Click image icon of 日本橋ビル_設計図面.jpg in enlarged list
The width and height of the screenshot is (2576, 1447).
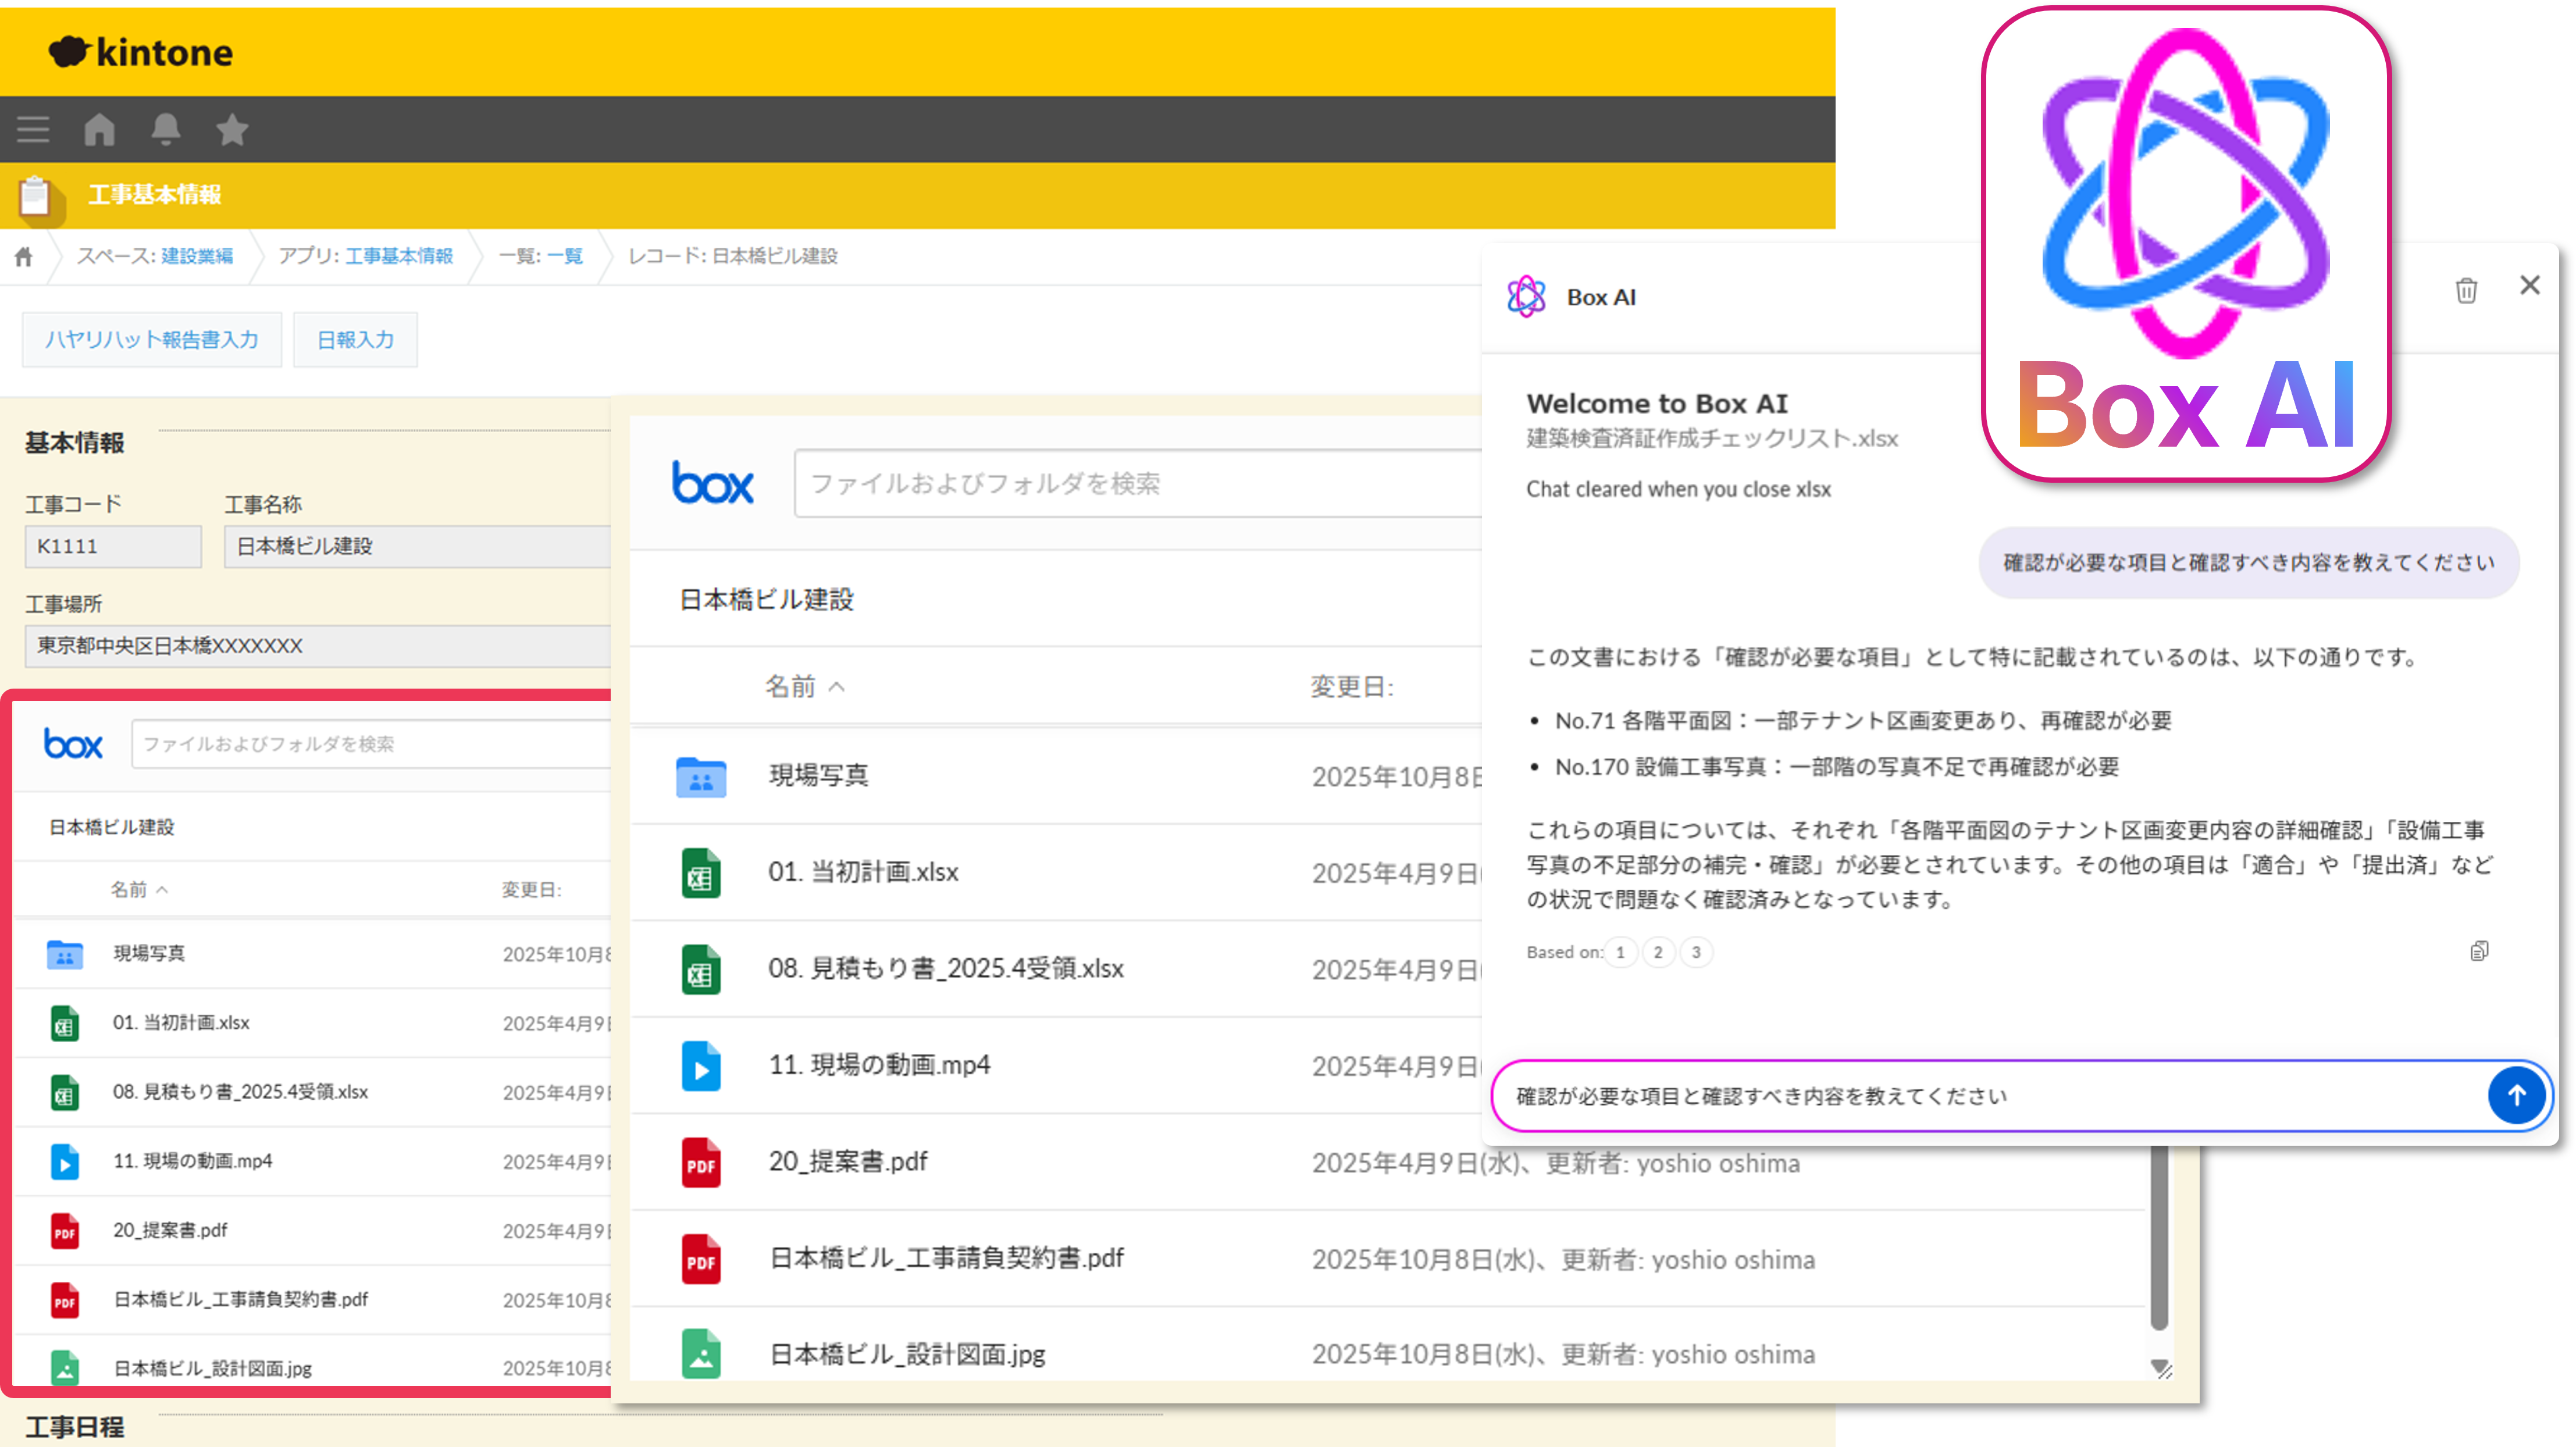[701, 1354]
